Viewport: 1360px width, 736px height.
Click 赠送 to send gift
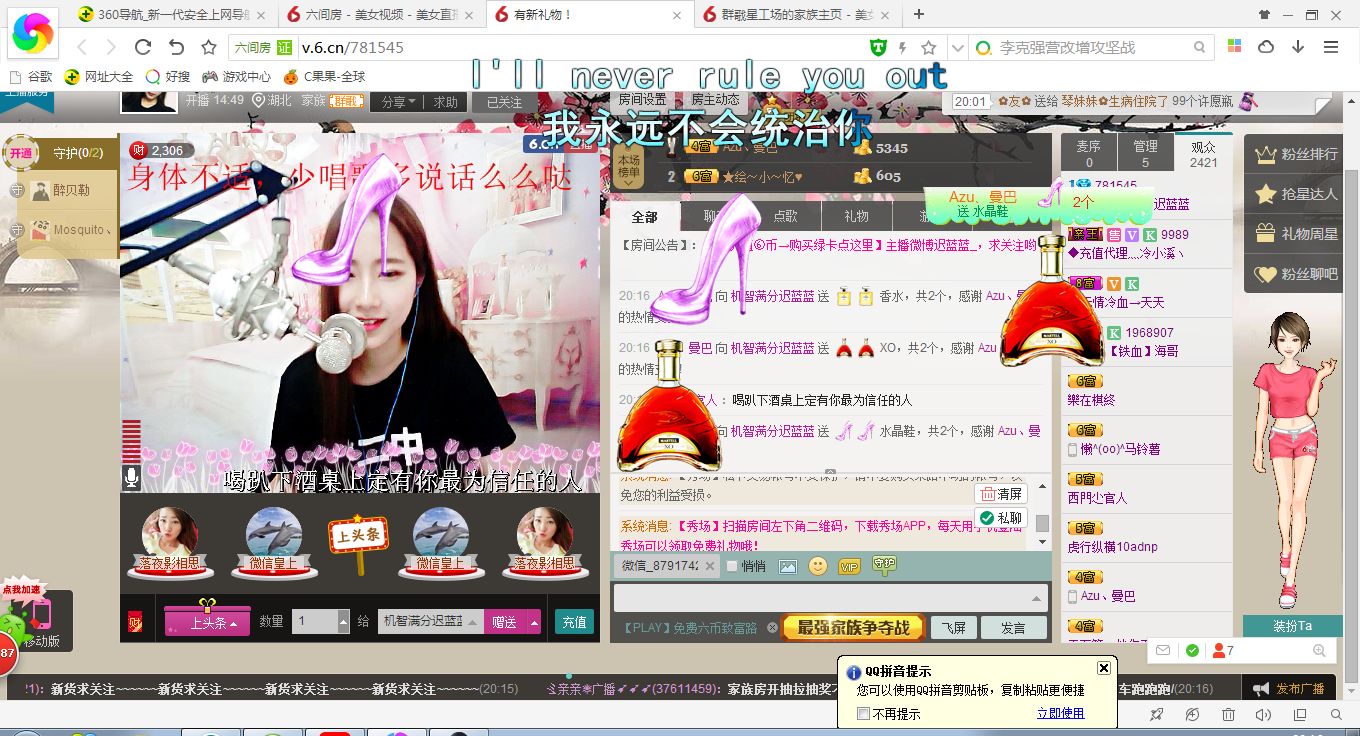504,622
